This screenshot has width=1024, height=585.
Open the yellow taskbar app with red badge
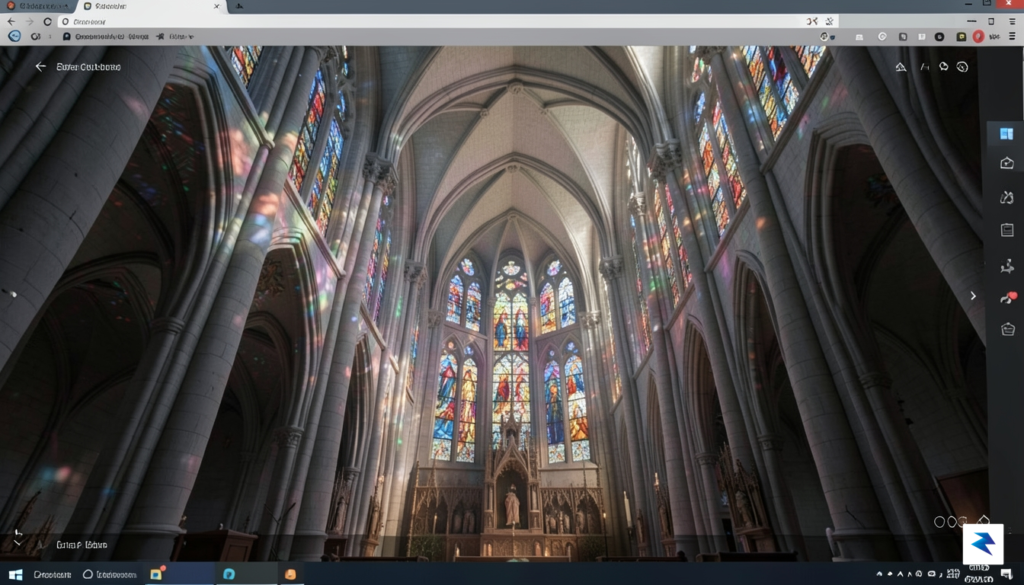[157, 574]
